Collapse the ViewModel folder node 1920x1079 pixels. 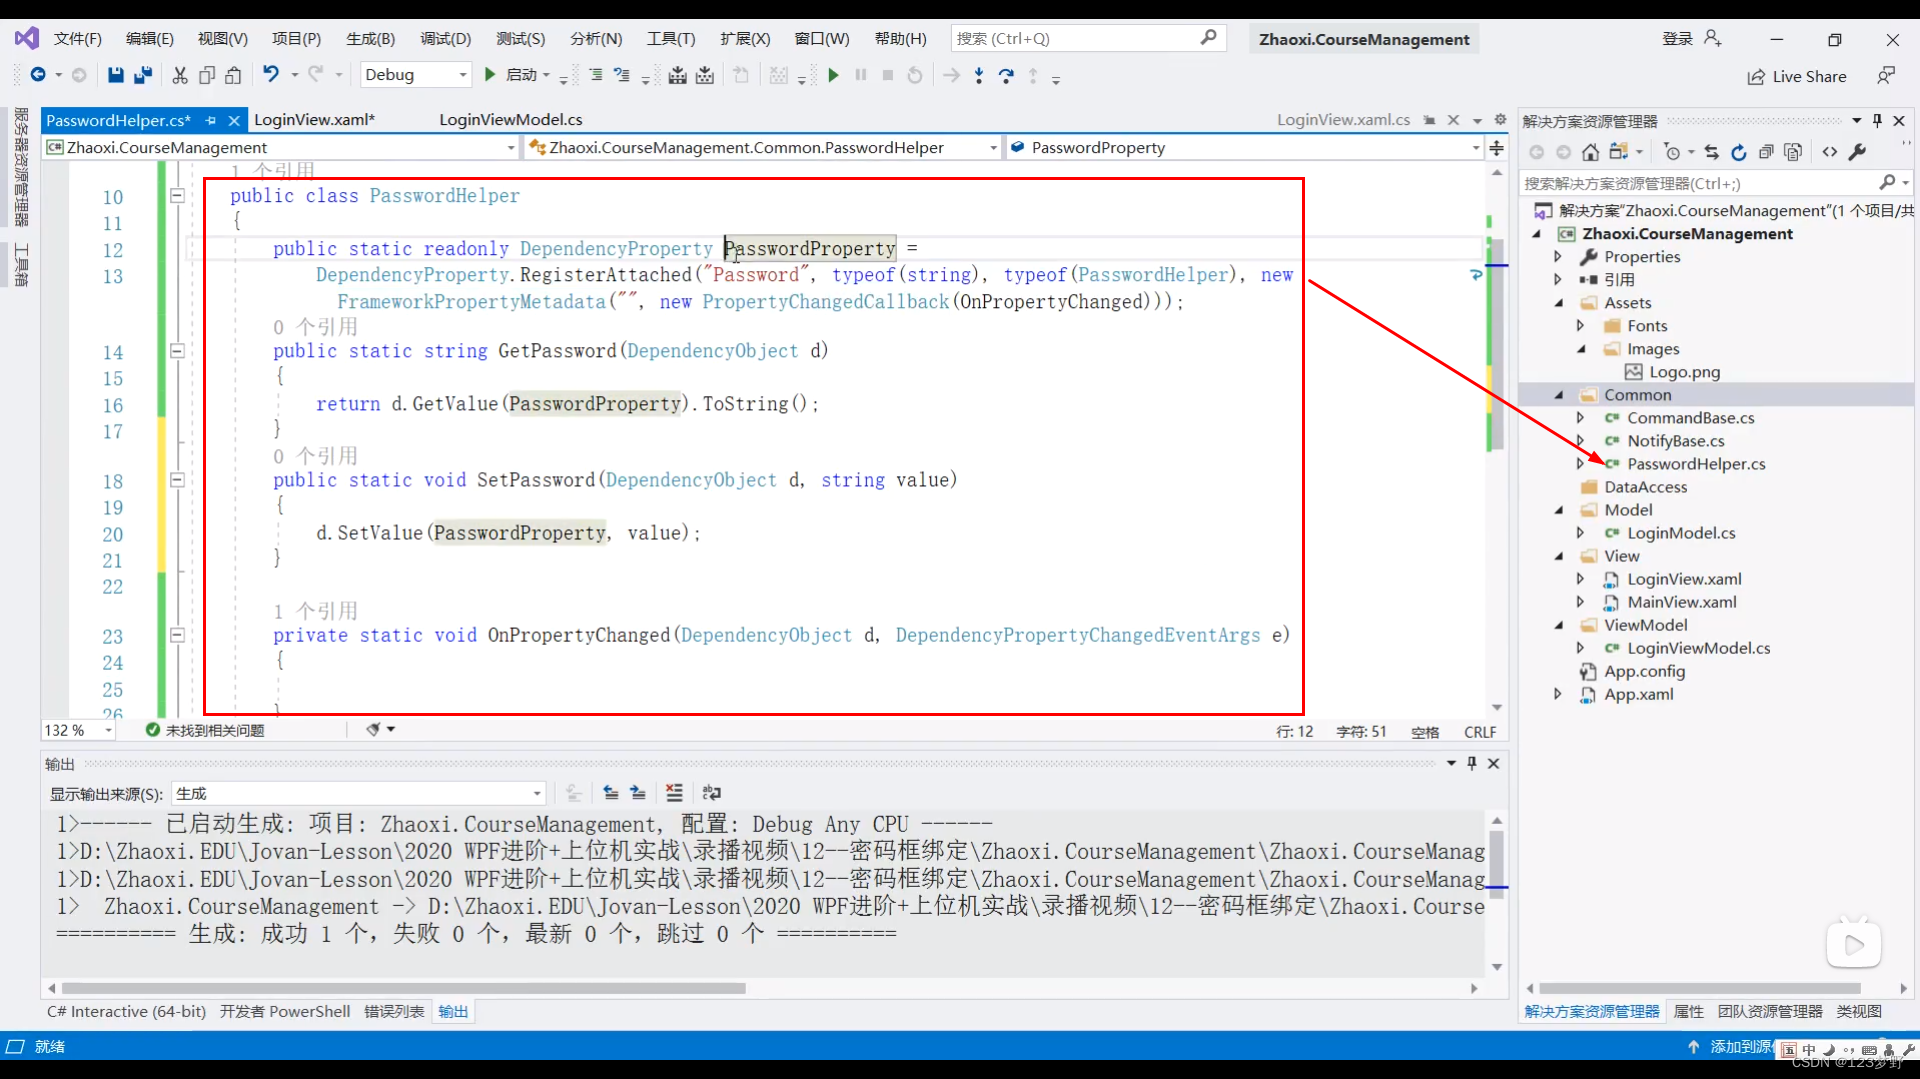tap(1558, 625)
